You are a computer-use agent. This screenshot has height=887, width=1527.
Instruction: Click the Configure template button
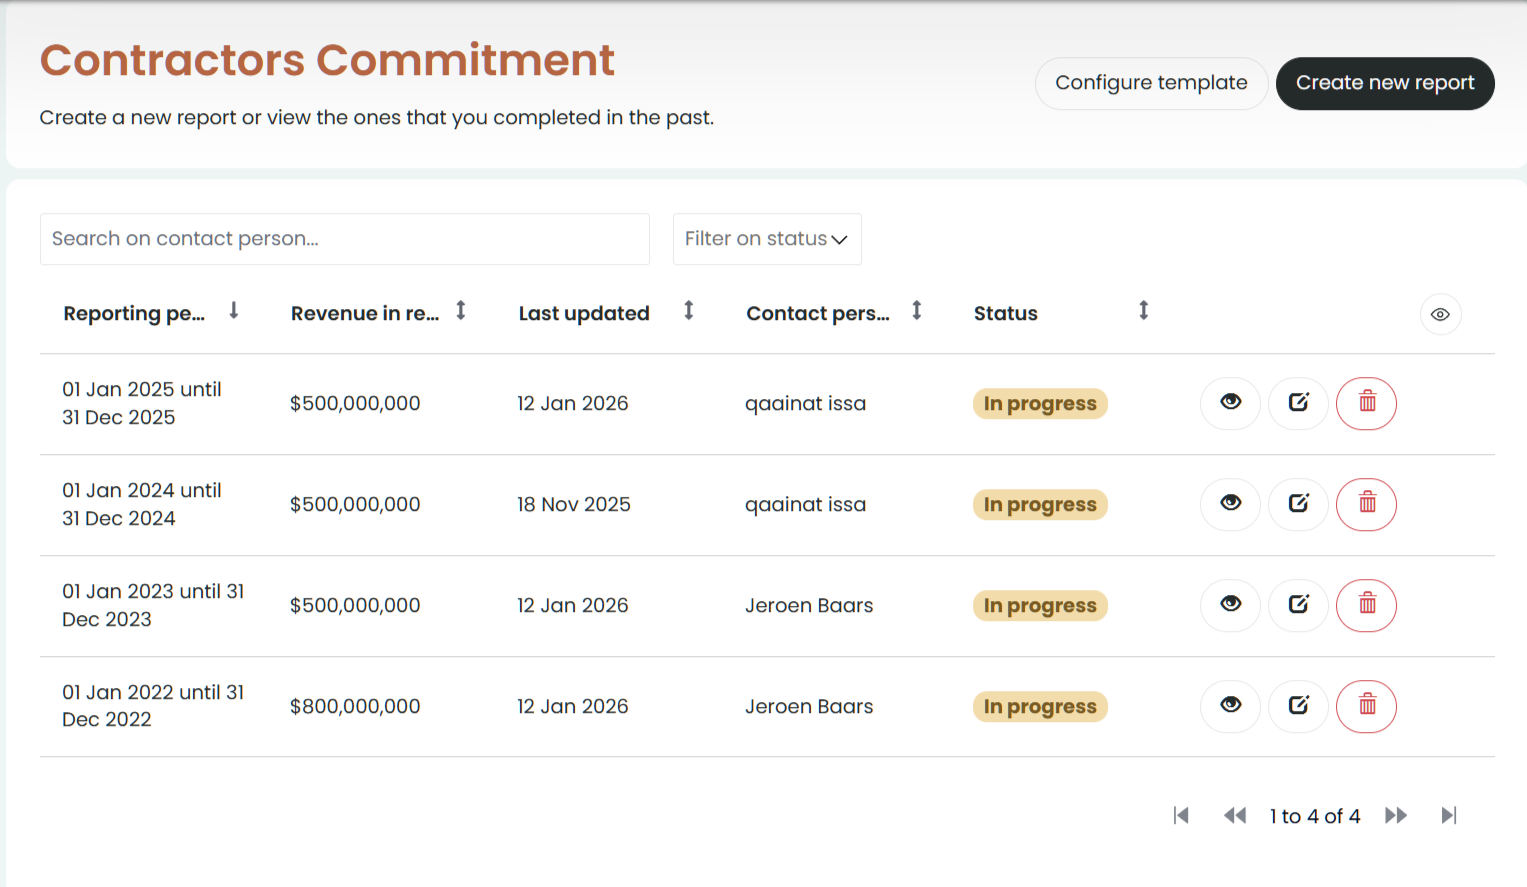pos(1151,83)
